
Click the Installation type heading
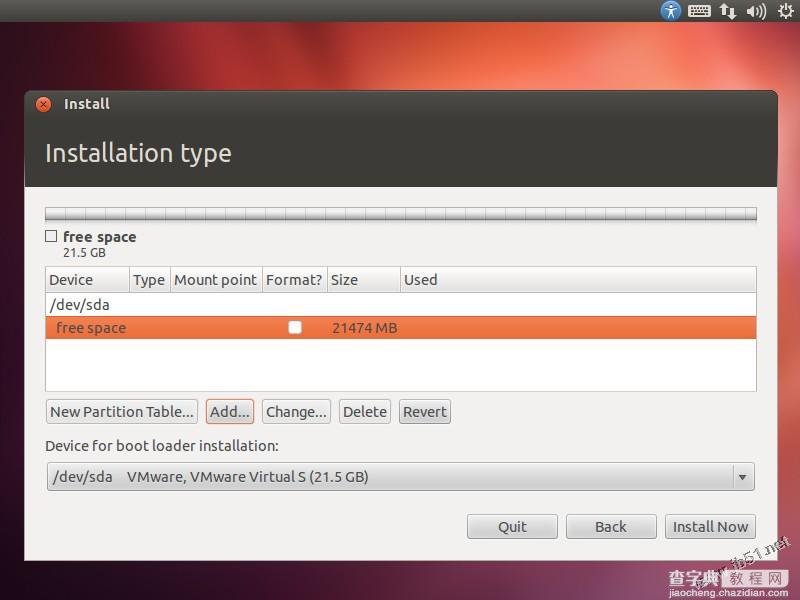point(138,153)
